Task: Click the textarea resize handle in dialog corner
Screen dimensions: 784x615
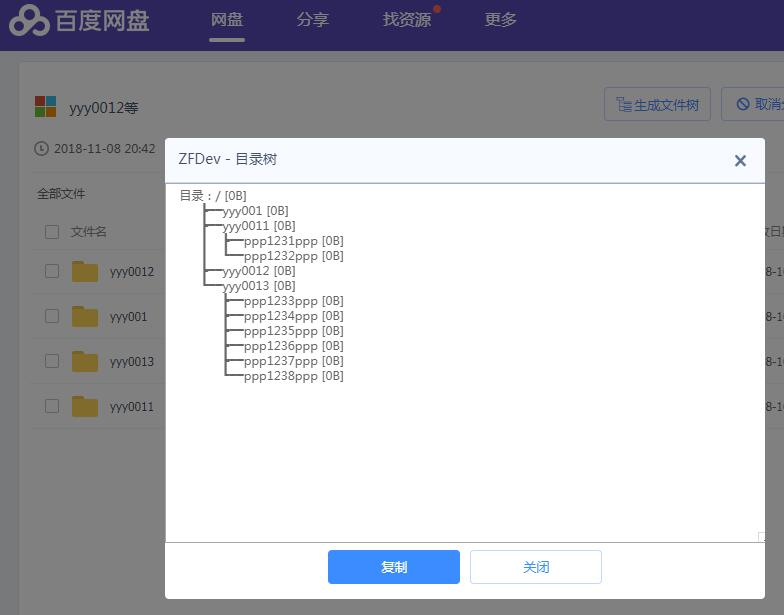Action: point(761,537)
